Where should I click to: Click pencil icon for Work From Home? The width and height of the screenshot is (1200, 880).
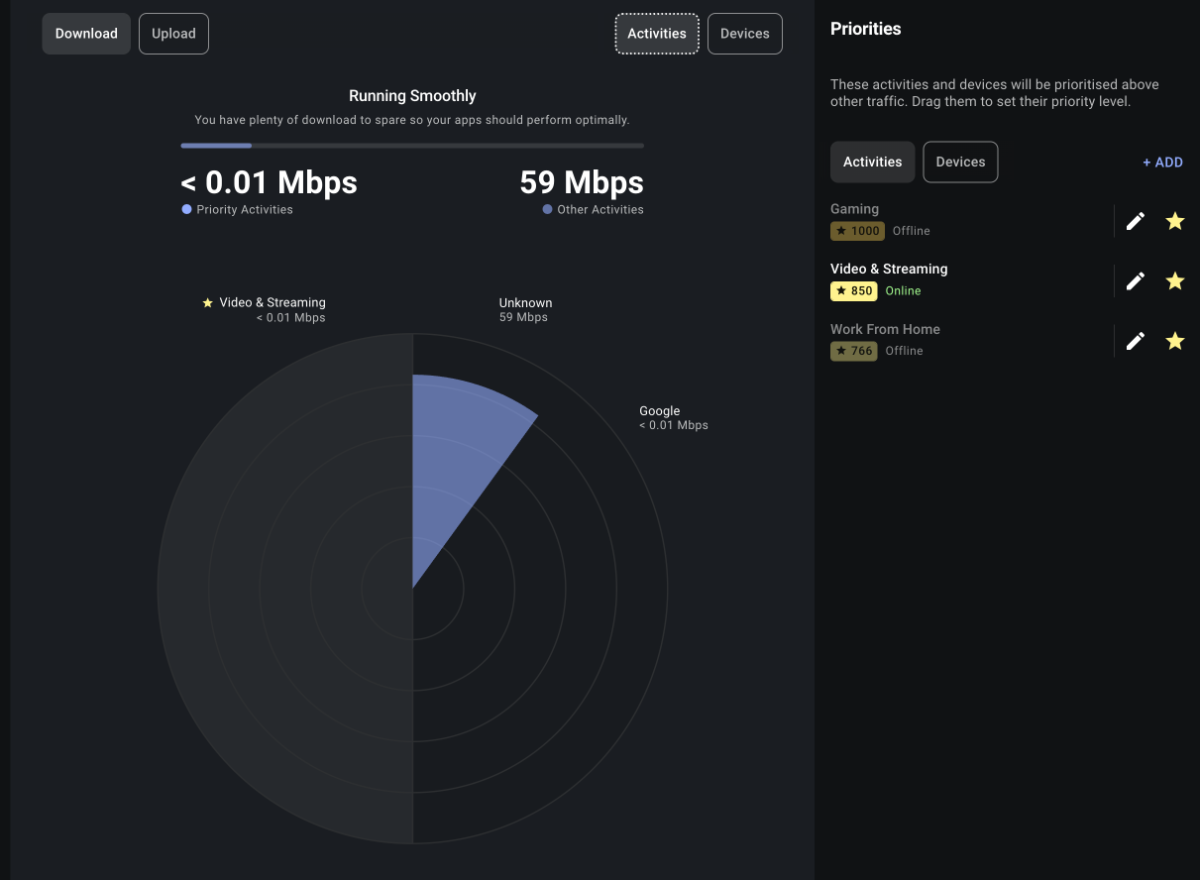[1135, 341]
